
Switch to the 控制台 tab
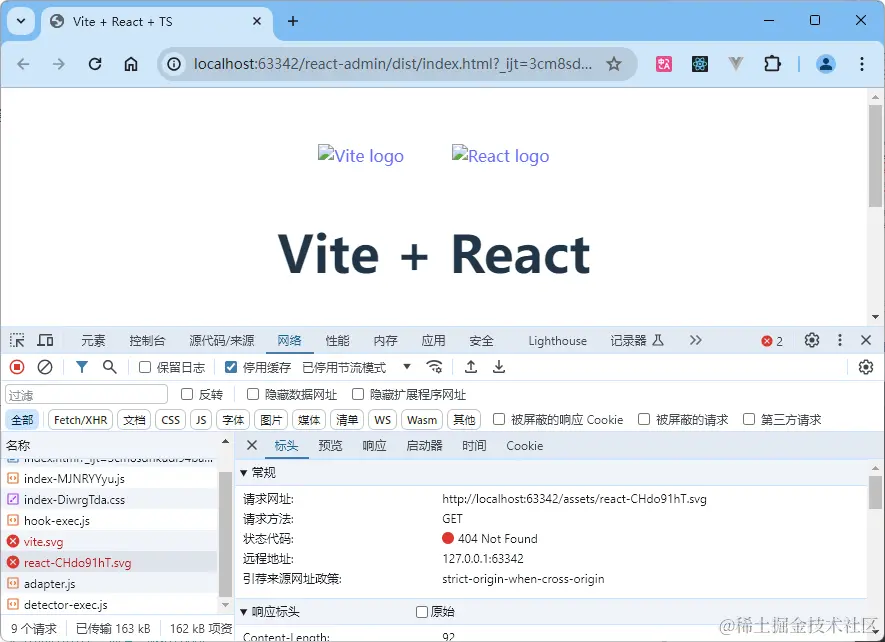pyautogui.click(x=147, y=341)
